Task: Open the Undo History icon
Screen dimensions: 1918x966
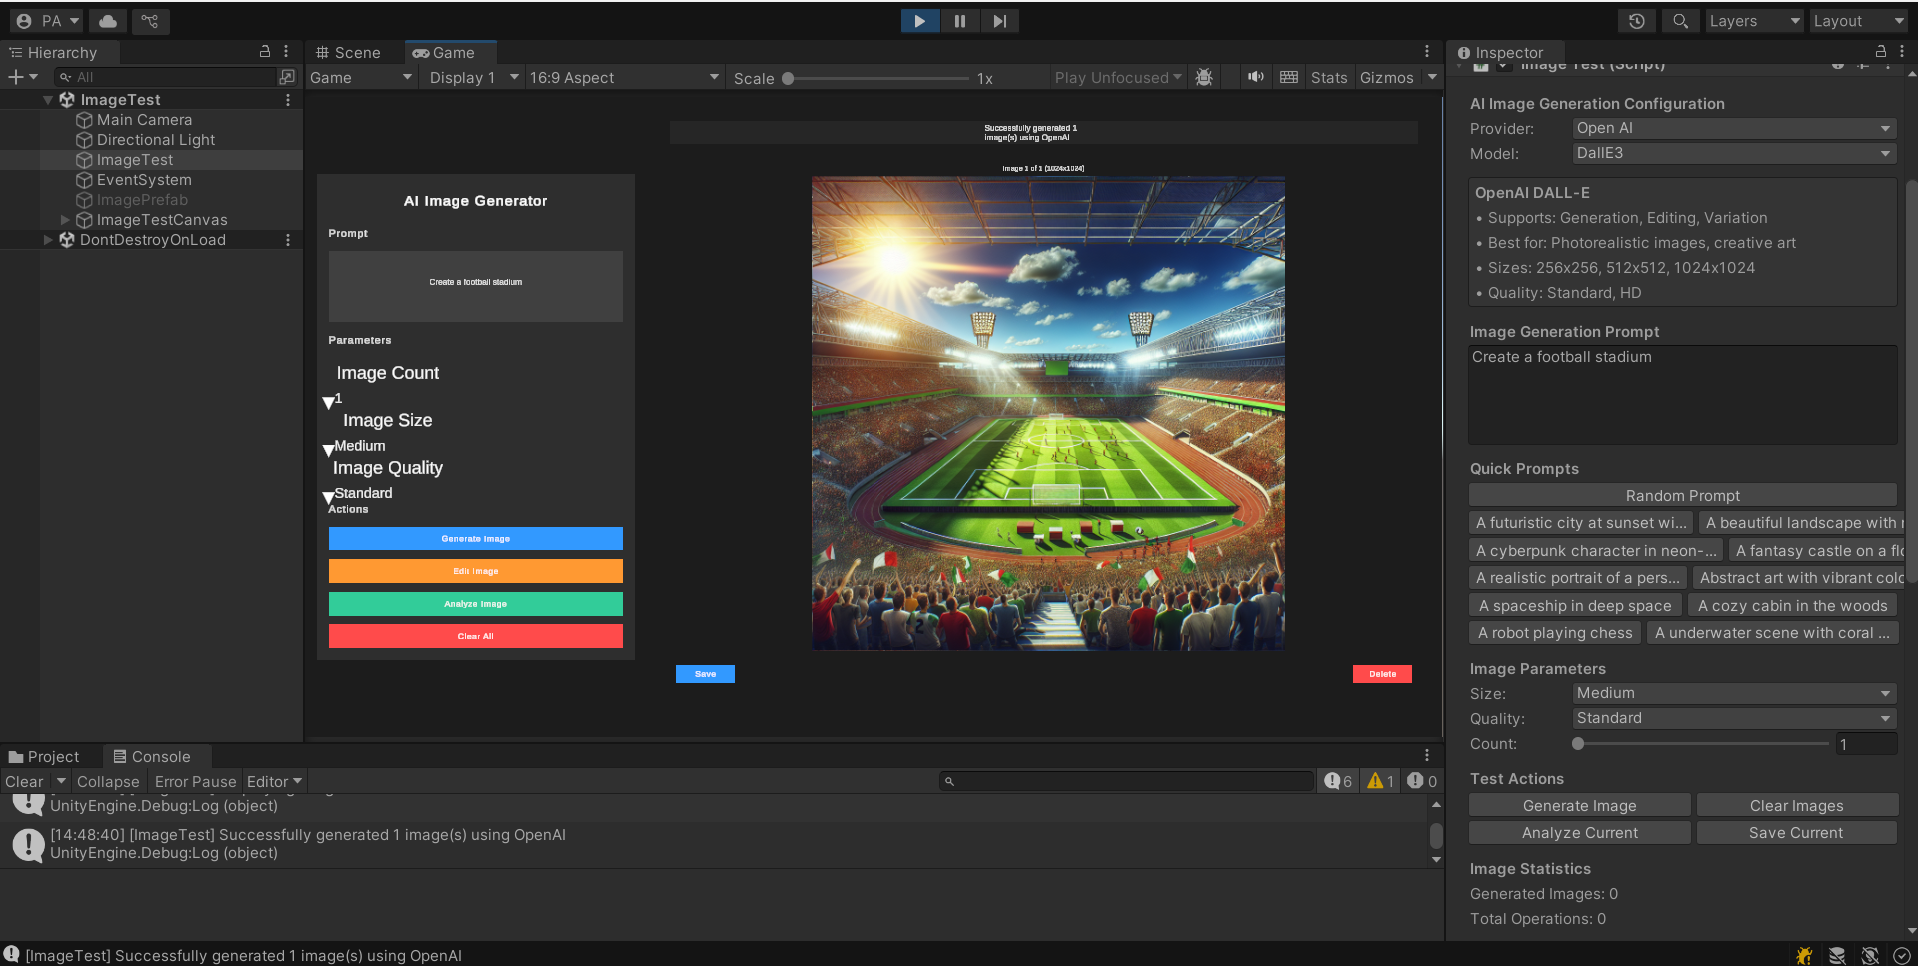Action: (1636, 21)
